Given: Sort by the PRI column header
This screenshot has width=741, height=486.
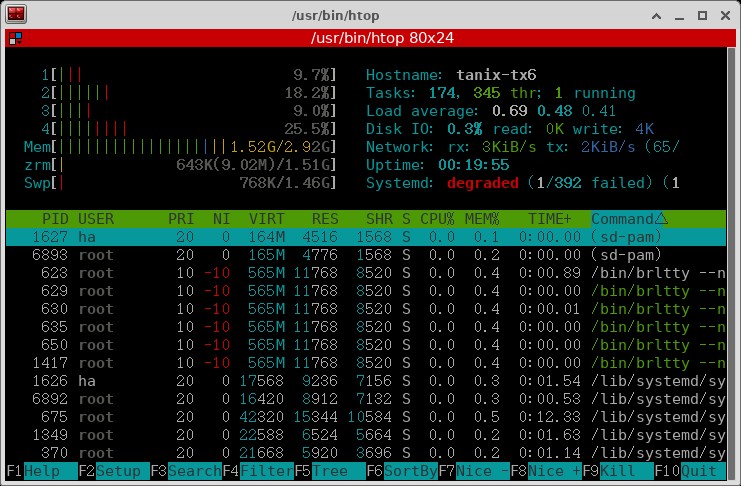Looking at the screenshot, I should 181,219.
